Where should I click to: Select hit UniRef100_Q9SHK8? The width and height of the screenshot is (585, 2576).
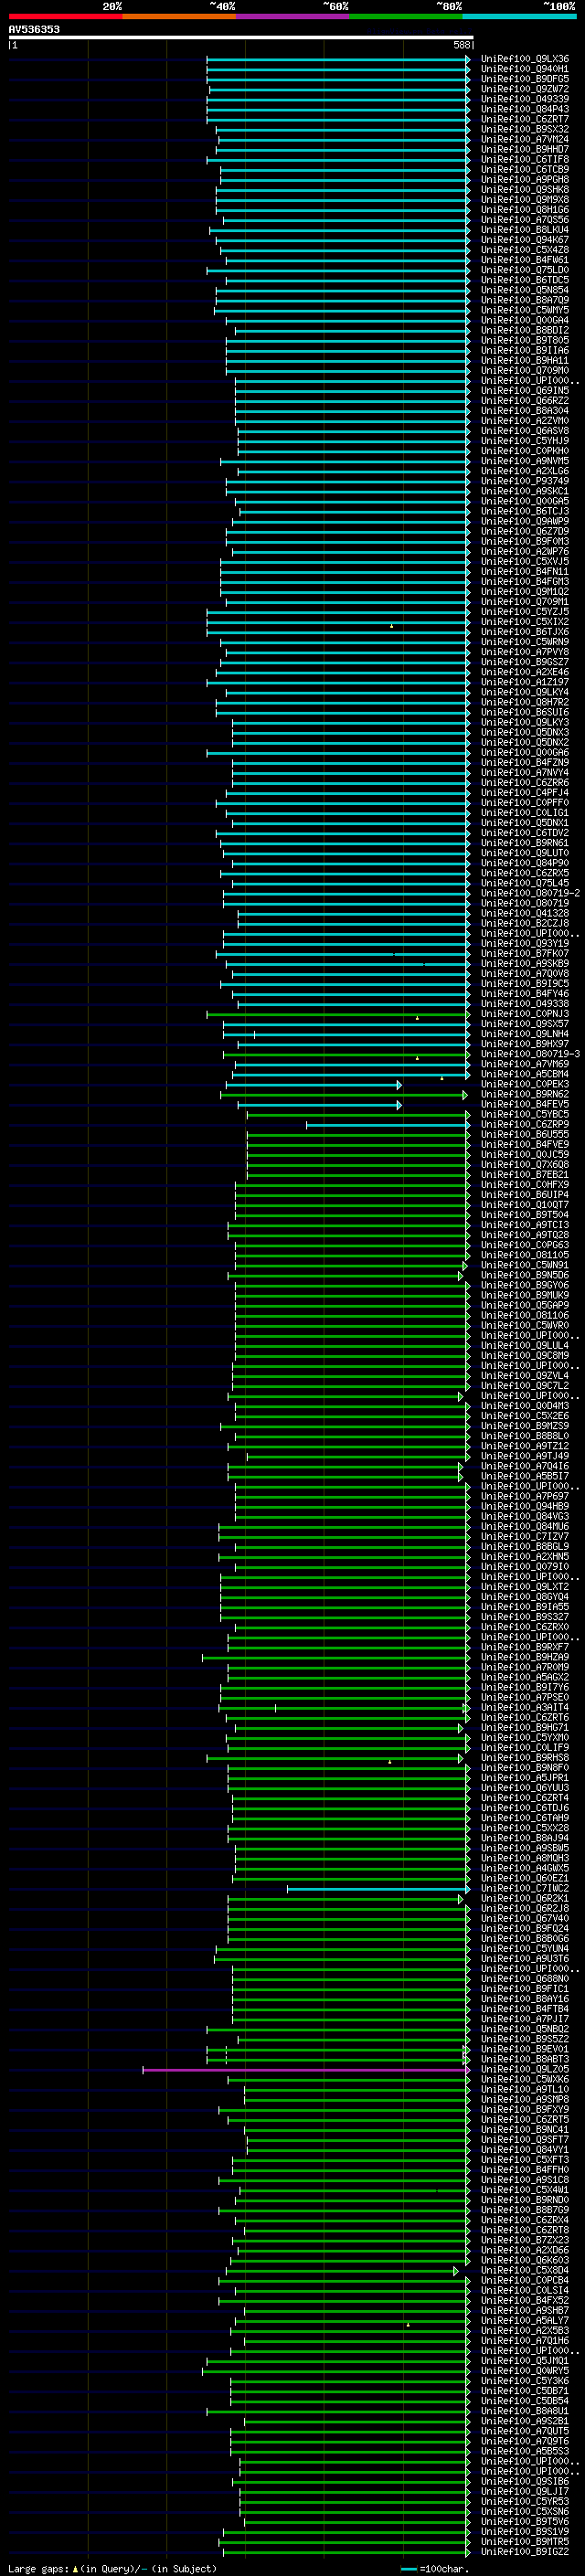(x=525, y=190)
